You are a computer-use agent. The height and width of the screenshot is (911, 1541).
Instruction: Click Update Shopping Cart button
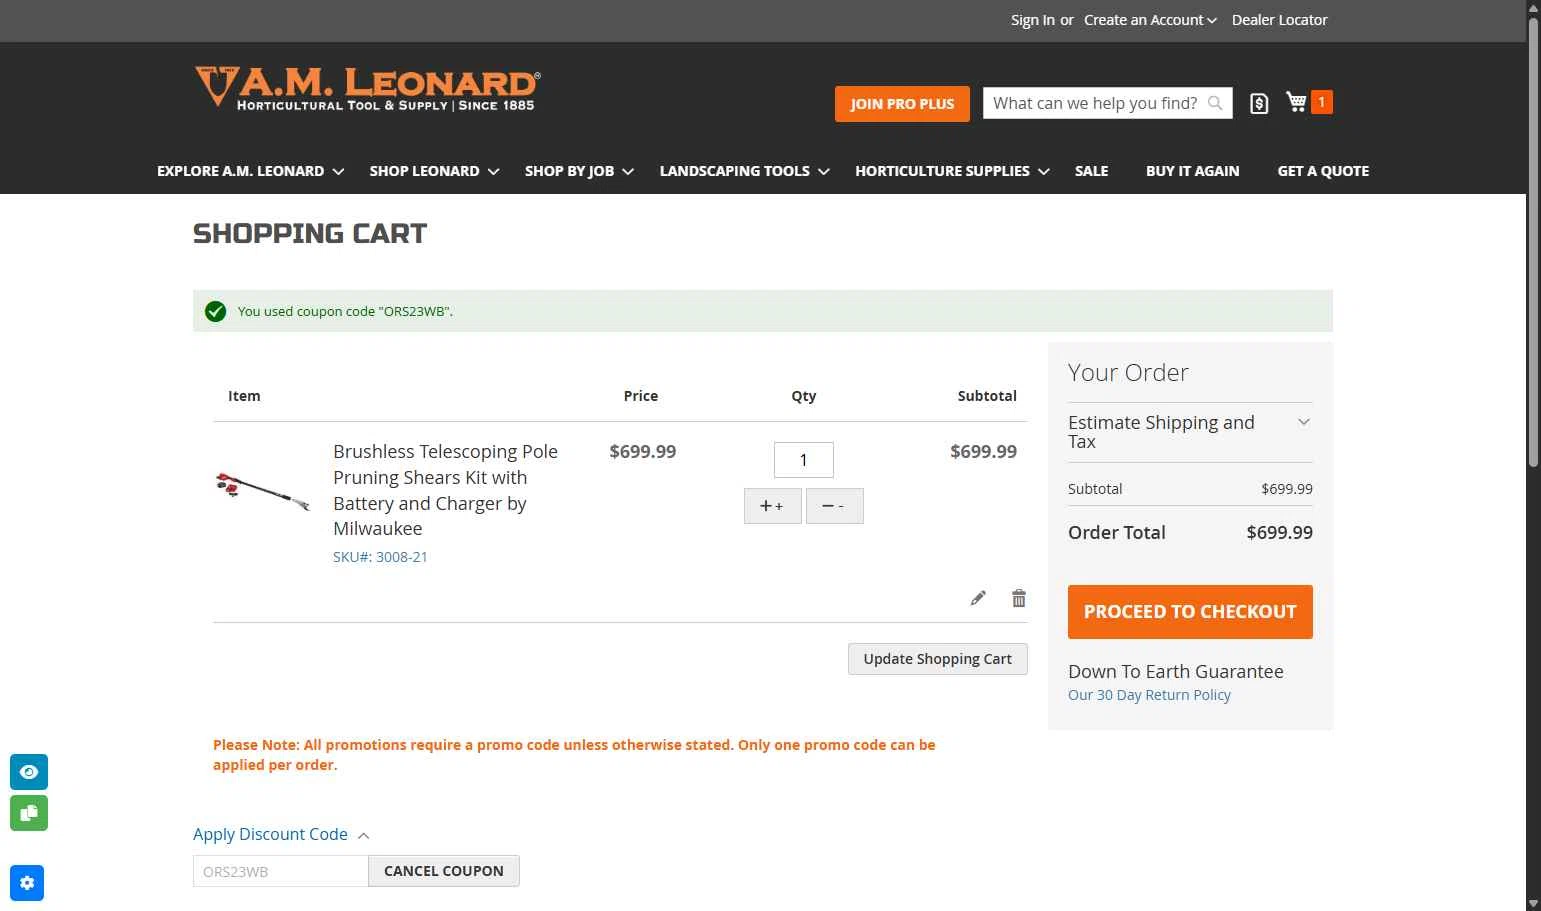point(937,659)
